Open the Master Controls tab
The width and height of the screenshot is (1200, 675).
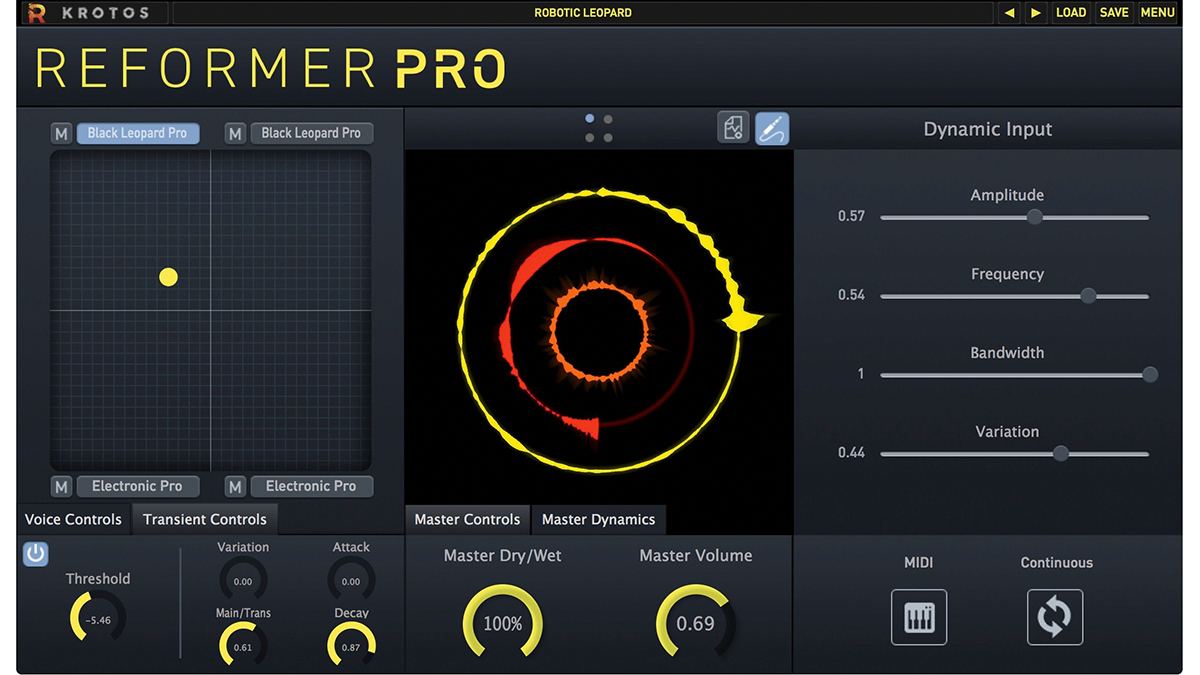(x=467, y=519)
